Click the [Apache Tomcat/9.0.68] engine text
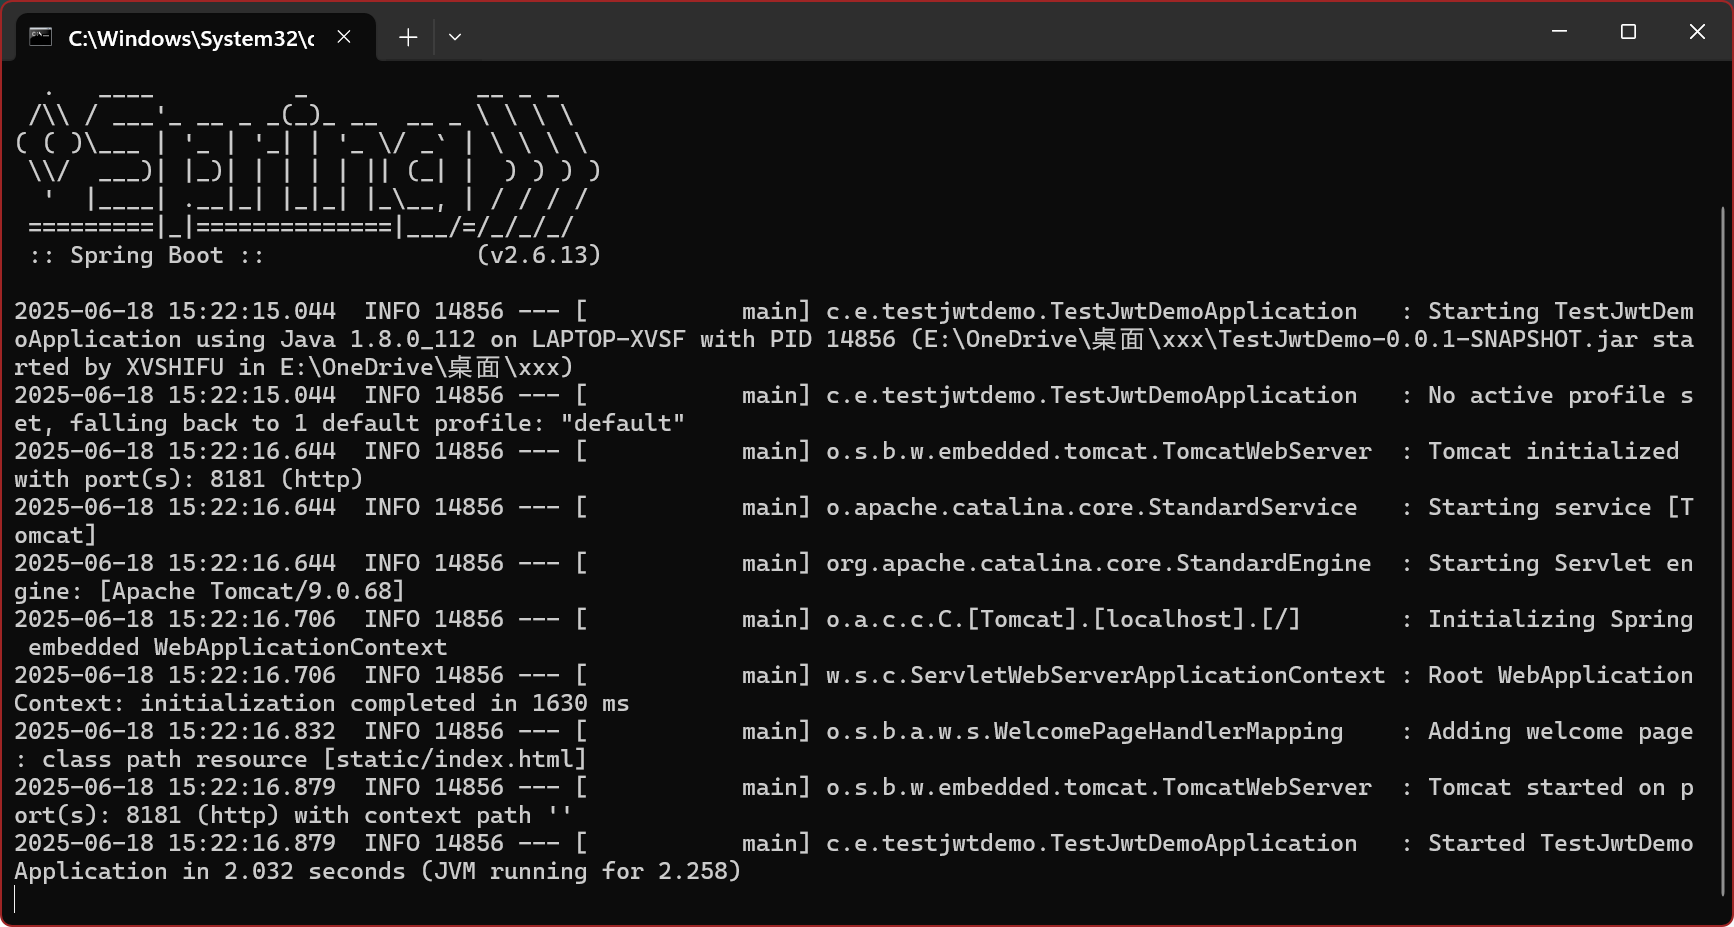The height and width of the screenshot is (927, 1734). [251, 591]
